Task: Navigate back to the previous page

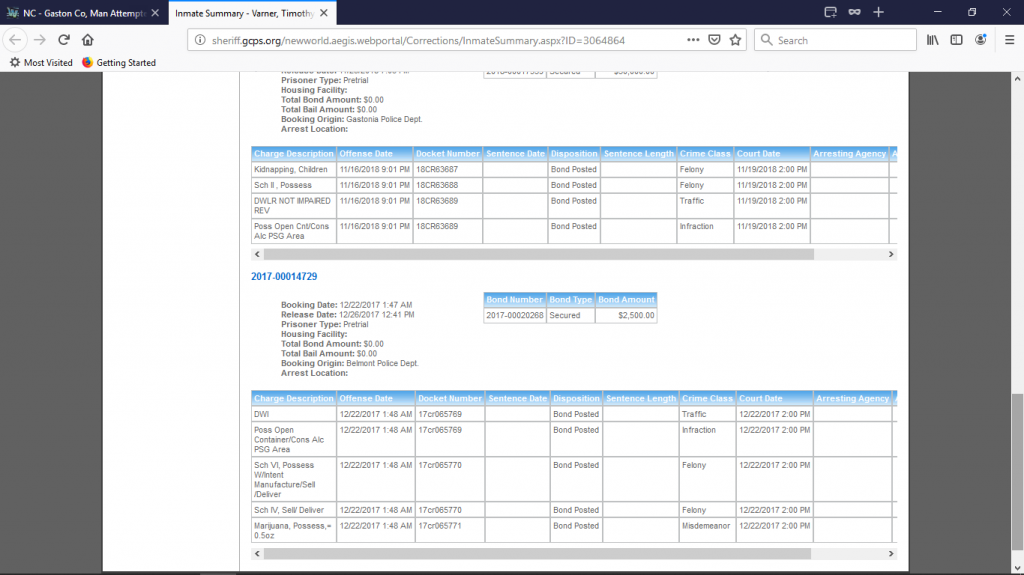Action: tap(15, 40)
